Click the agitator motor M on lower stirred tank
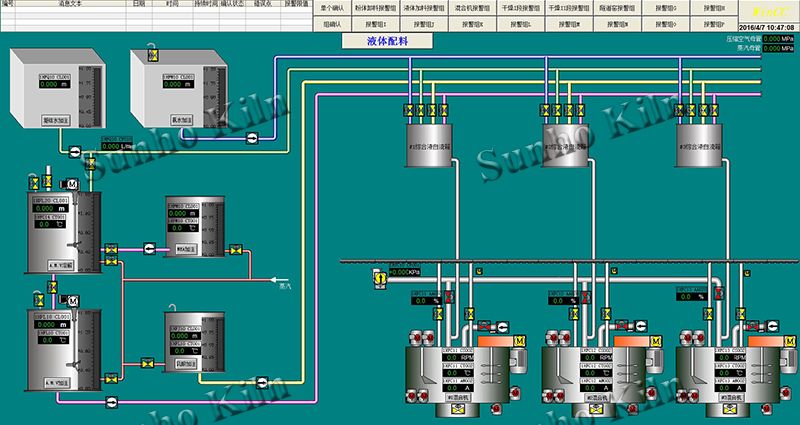 pos(73,301)
